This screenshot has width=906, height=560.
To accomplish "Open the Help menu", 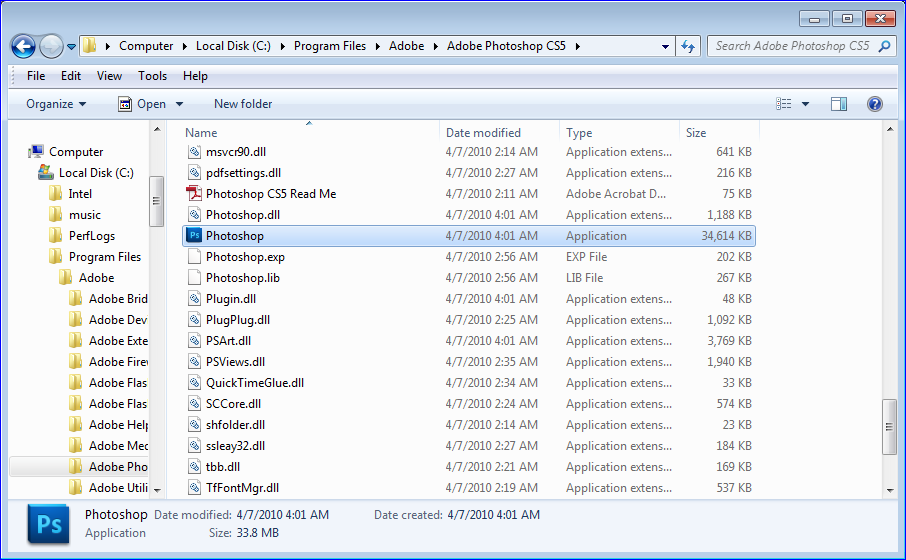I will point(195,76).
